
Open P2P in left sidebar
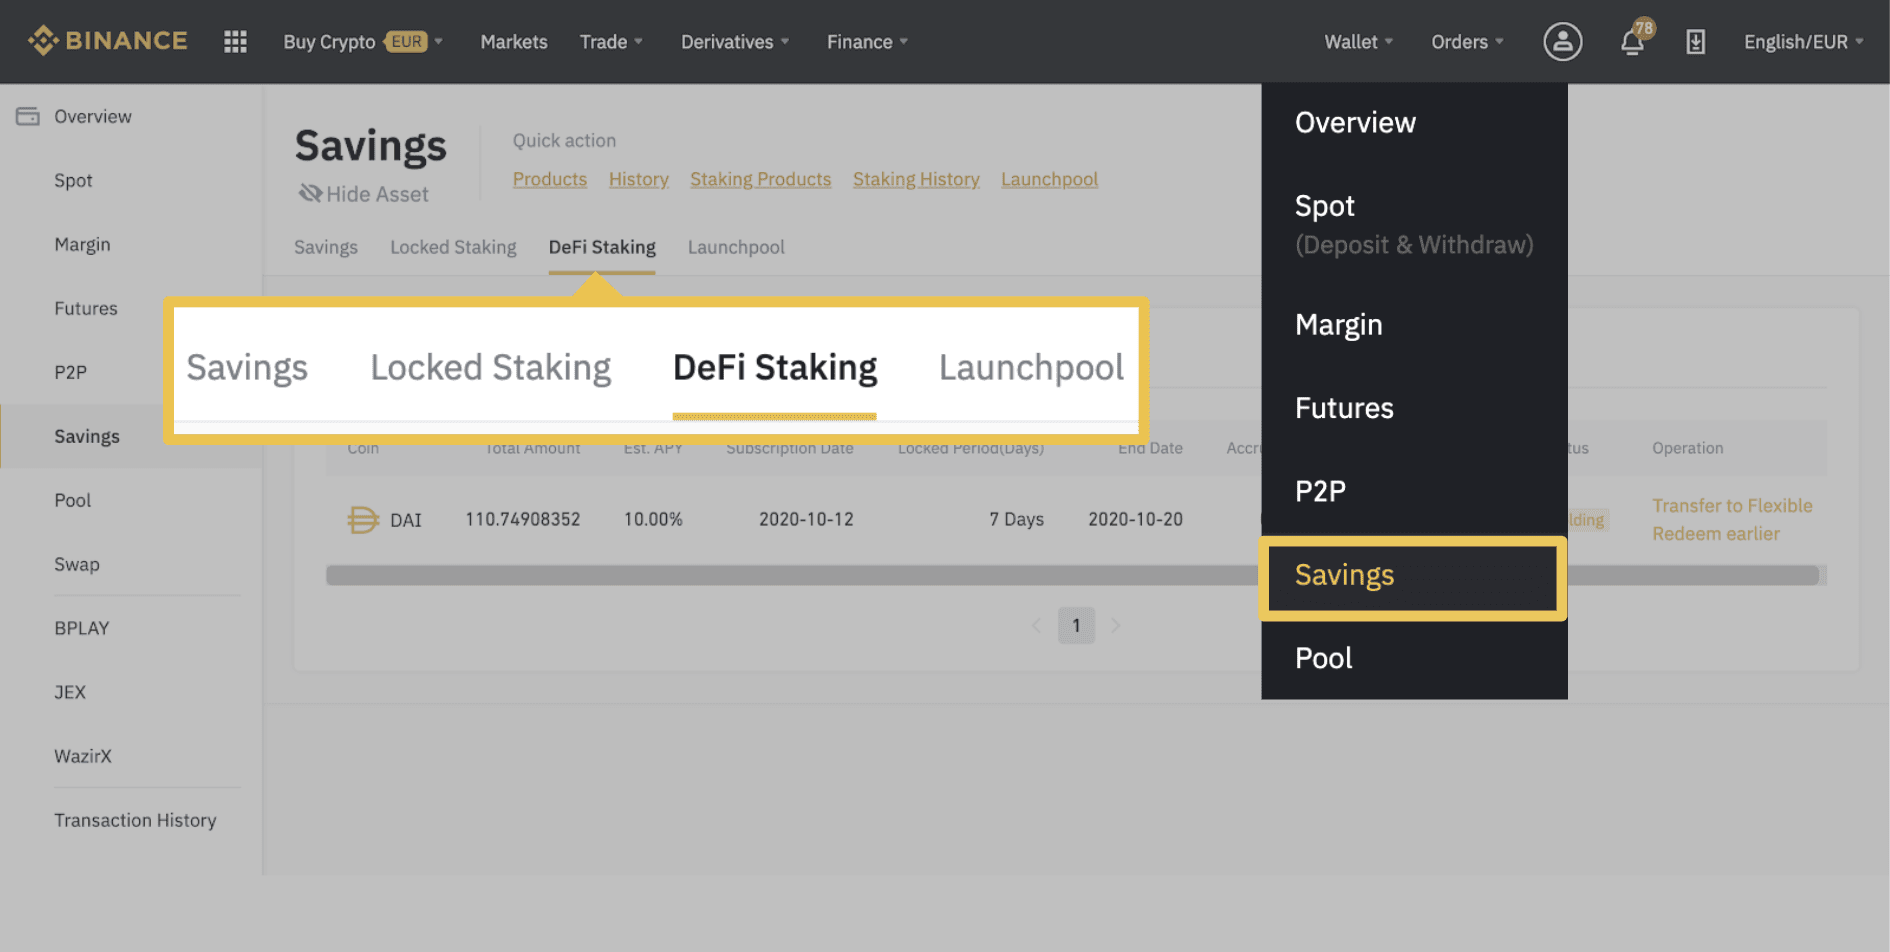70,372
